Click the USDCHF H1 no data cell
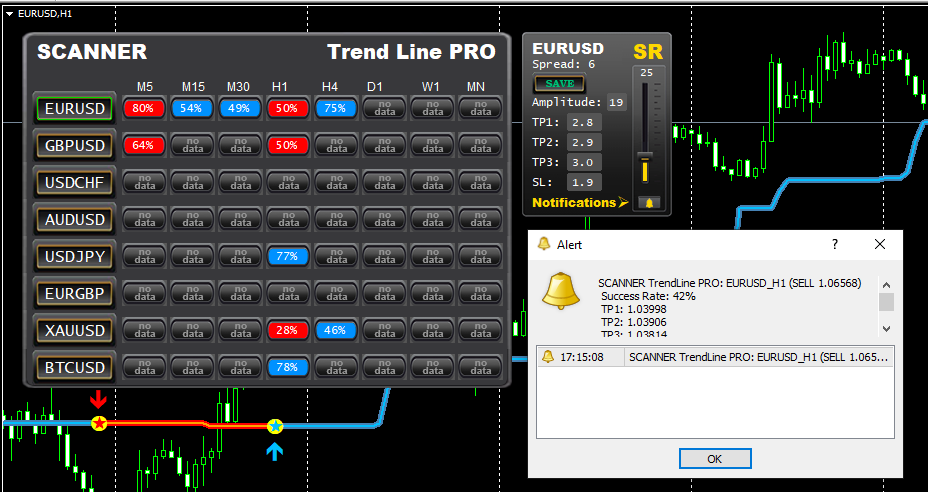This screenshot has width=928, height=492. pos(288,182)
